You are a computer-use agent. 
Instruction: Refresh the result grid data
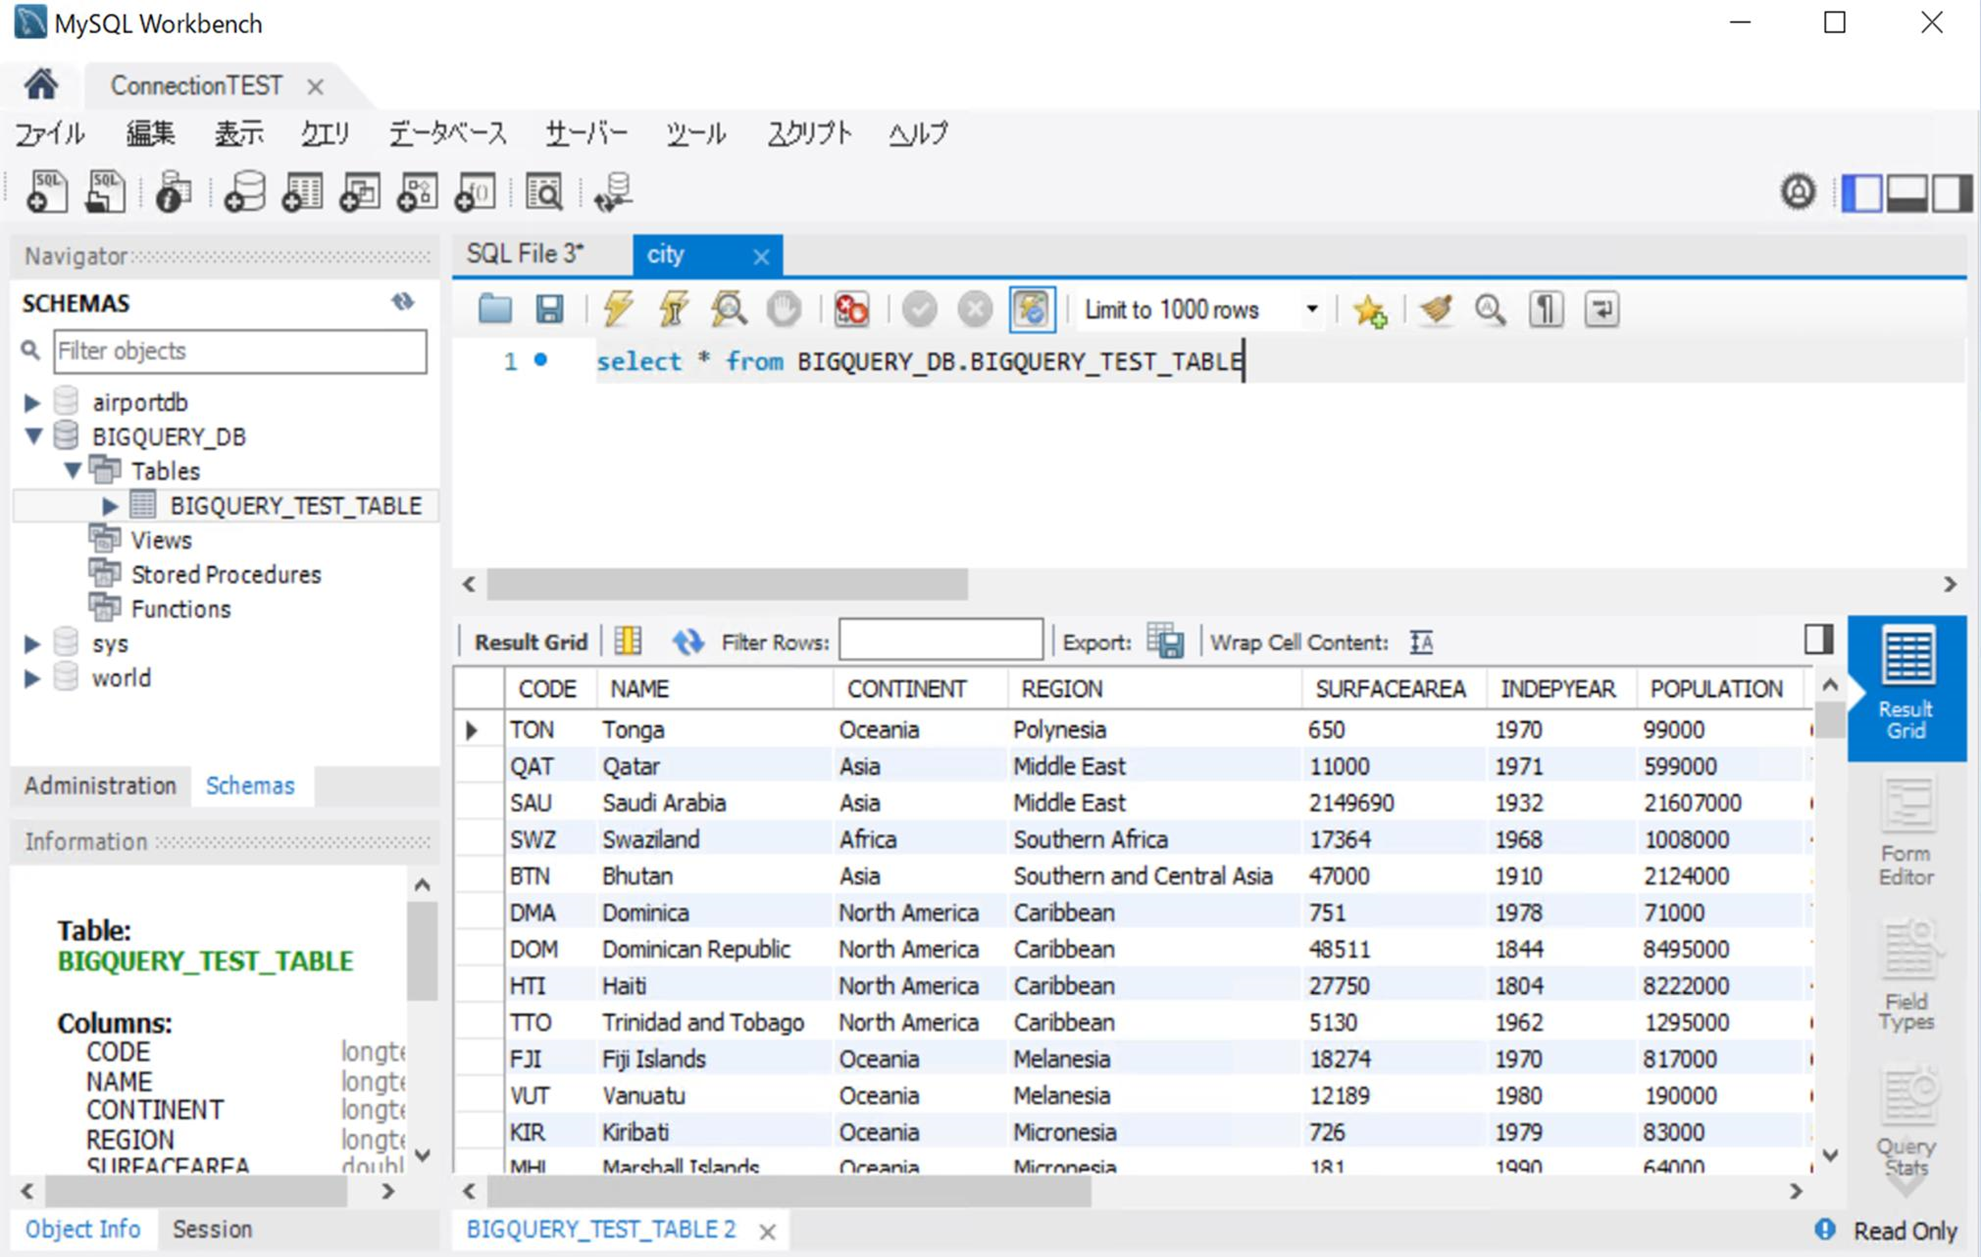click(687, 641)
